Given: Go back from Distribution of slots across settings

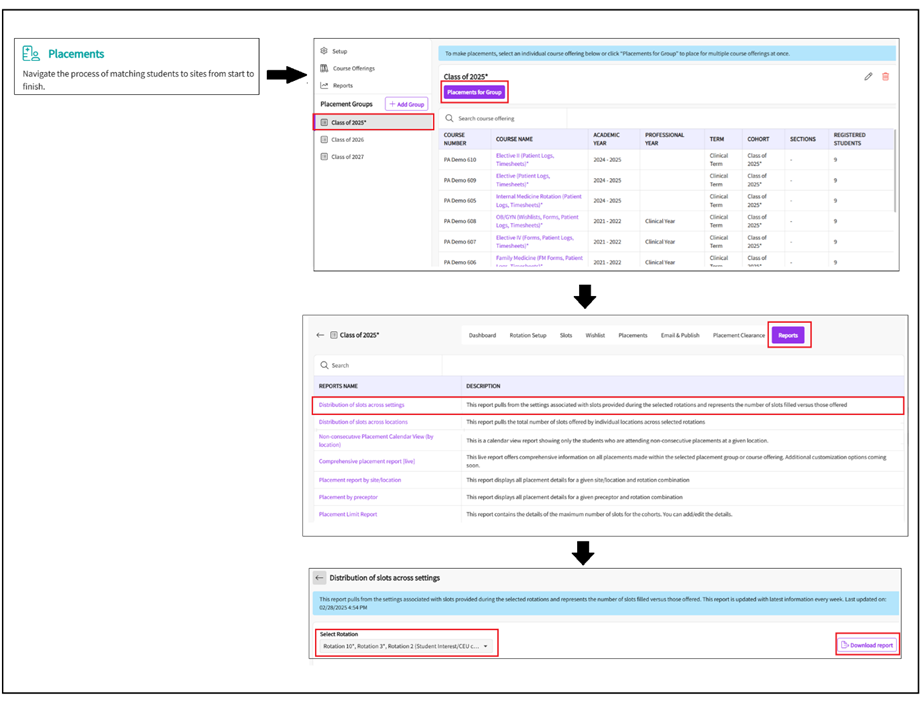Looking at the screenshot, I should point(319,578).
